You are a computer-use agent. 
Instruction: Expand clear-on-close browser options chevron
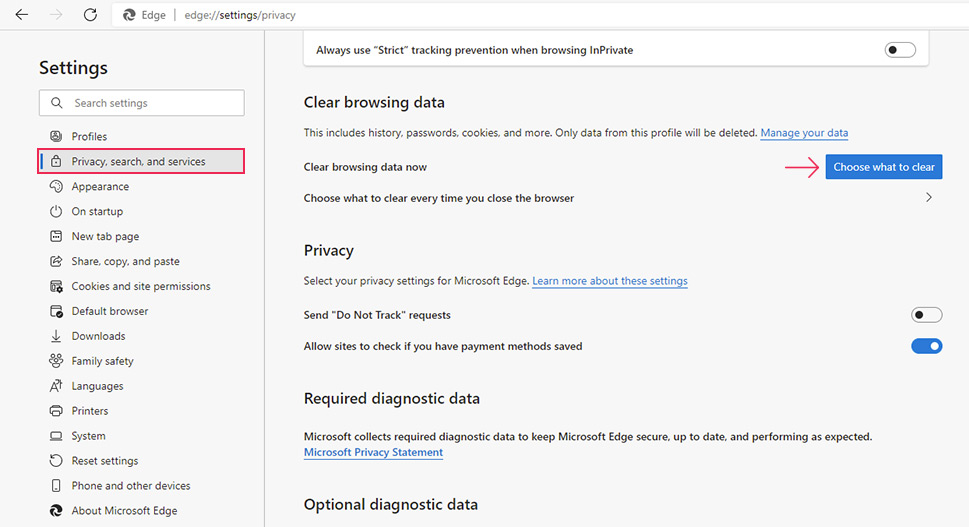click(929, 198)
